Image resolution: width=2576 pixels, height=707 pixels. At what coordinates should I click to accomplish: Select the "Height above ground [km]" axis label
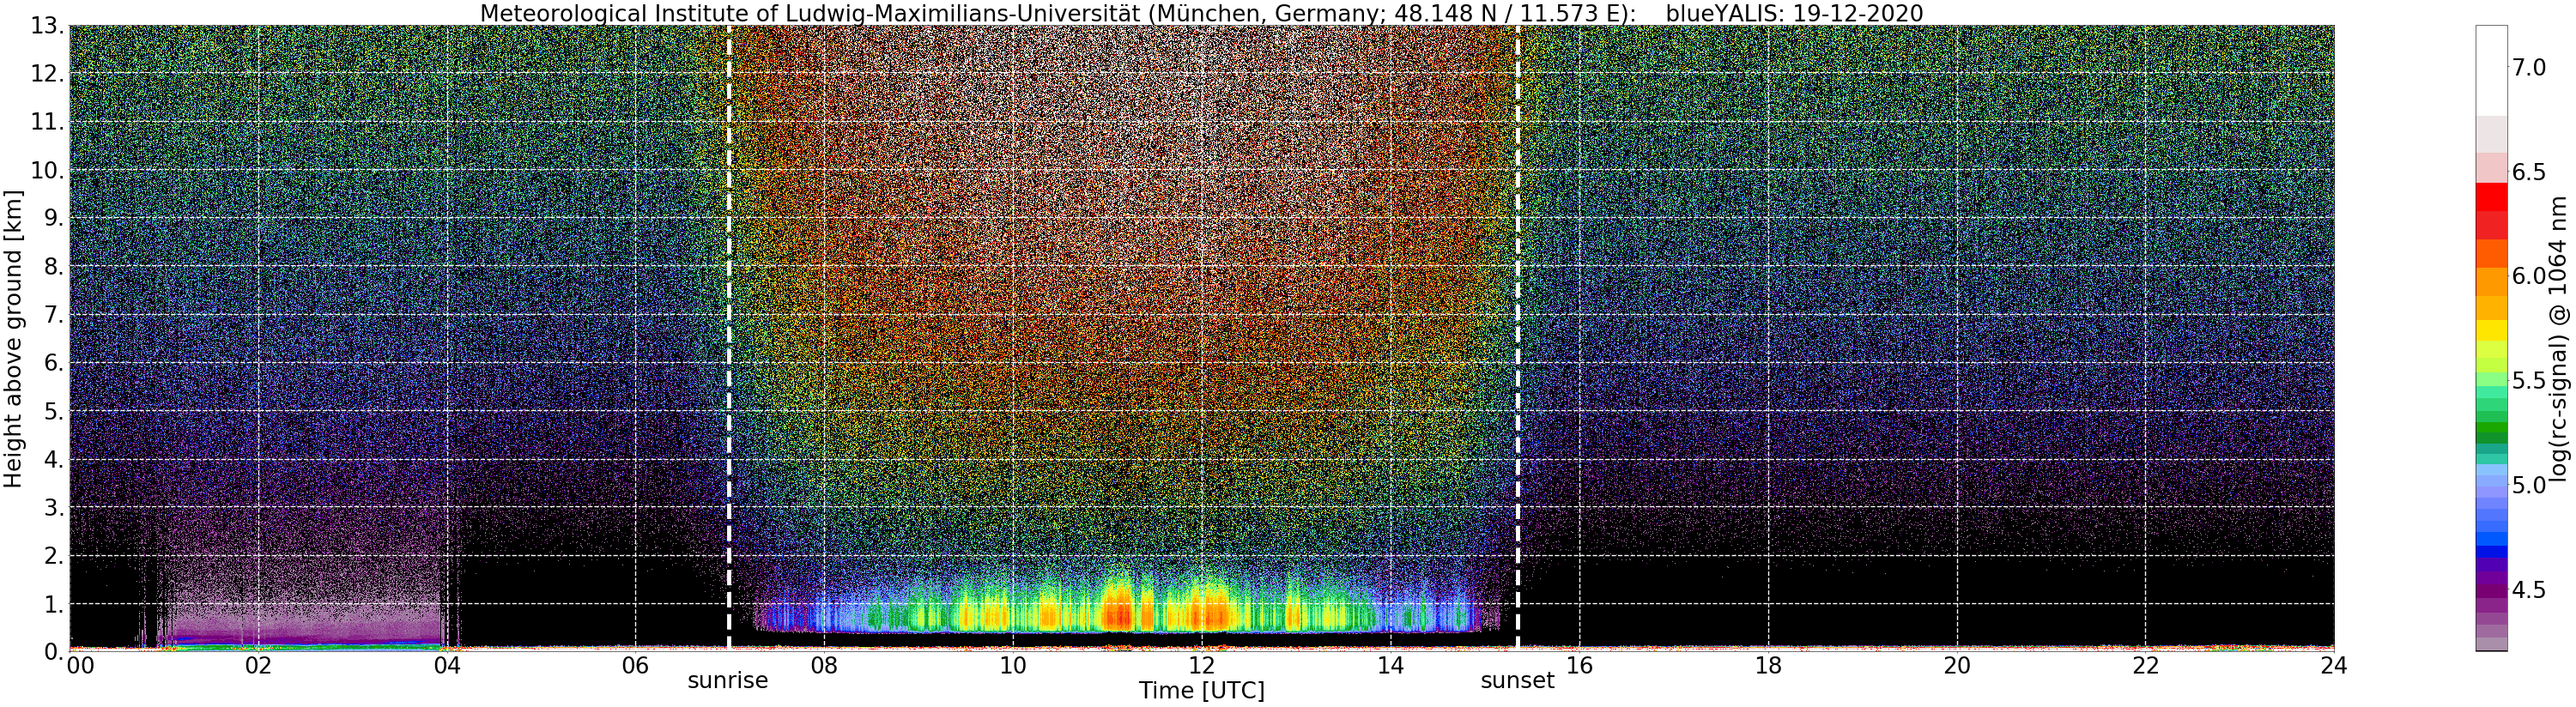click(x=13, y=338)
